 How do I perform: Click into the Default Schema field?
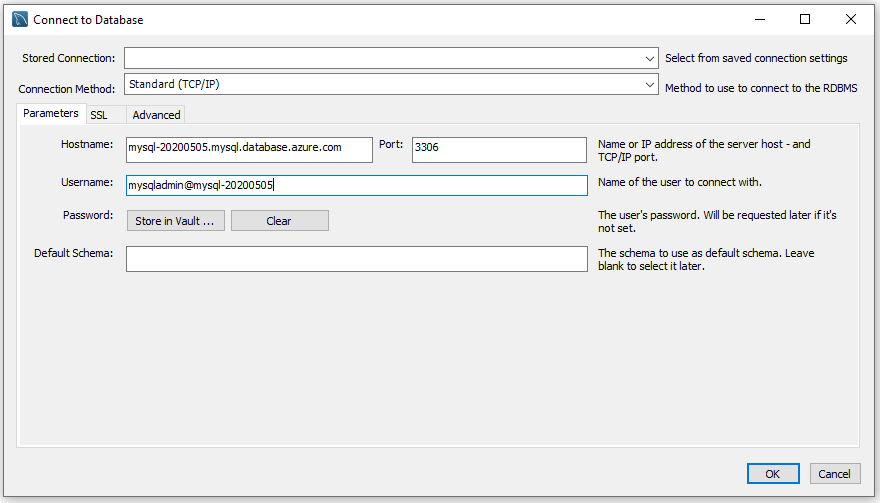coord(357,259)
